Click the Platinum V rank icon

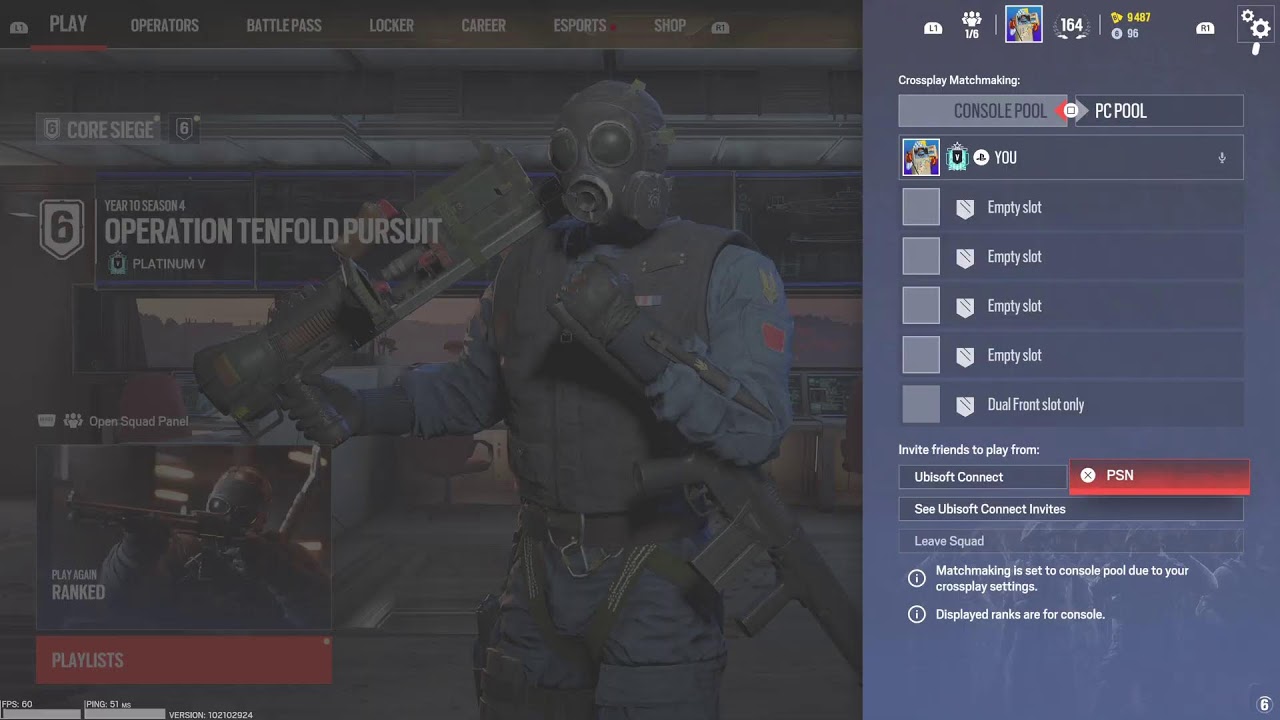[x=117, y=264]
